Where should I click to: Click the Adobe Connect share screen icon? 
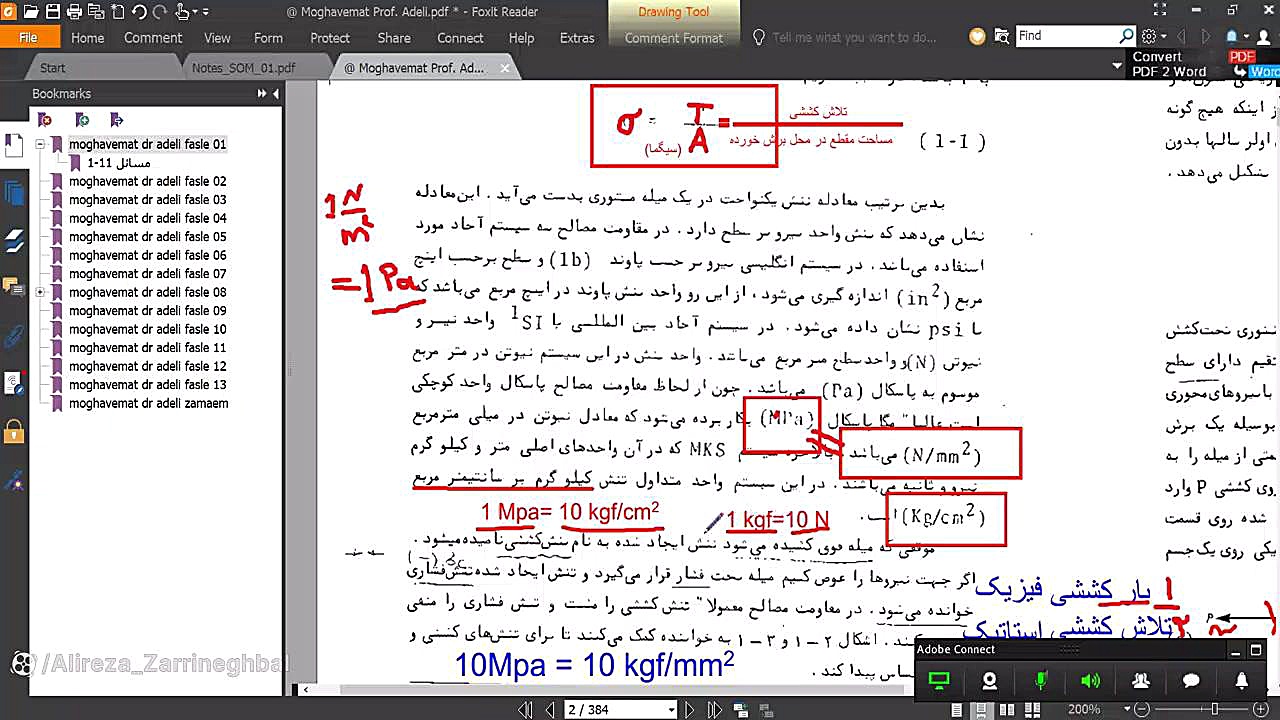pyautogui.click(x=938, y=681)
